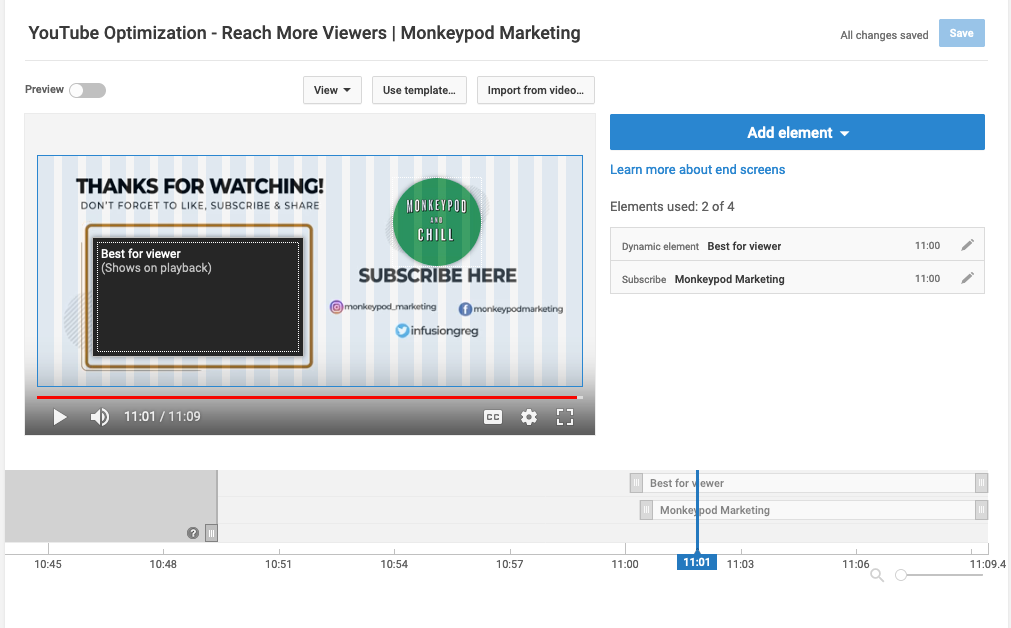This screenshot has height=628, width=1011.
Task: Enter fullscreen mode in the player
Action: 565,417
